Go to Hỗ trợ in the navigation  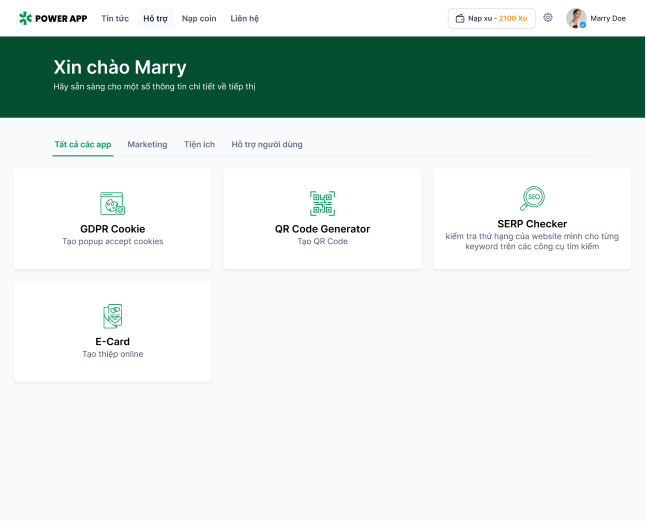coord(155,18)
